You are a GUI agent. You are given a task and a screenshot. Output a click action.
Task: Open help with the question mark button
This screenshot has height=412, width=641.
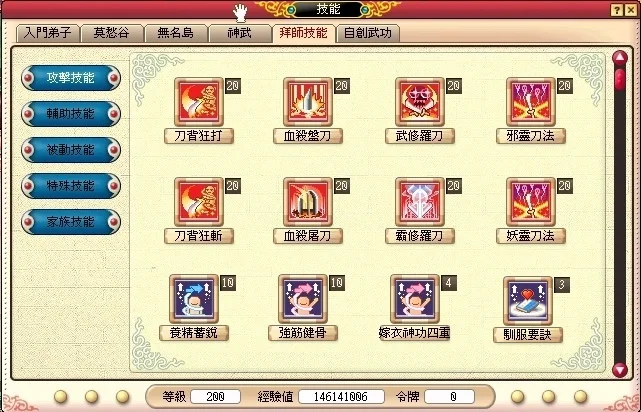(x=616, y=10)
